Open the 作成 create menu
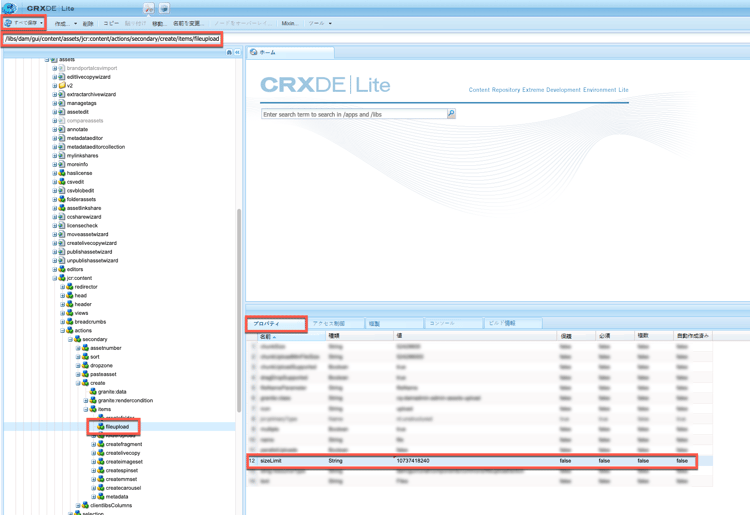The image size is (750, 515). [65, 23]
